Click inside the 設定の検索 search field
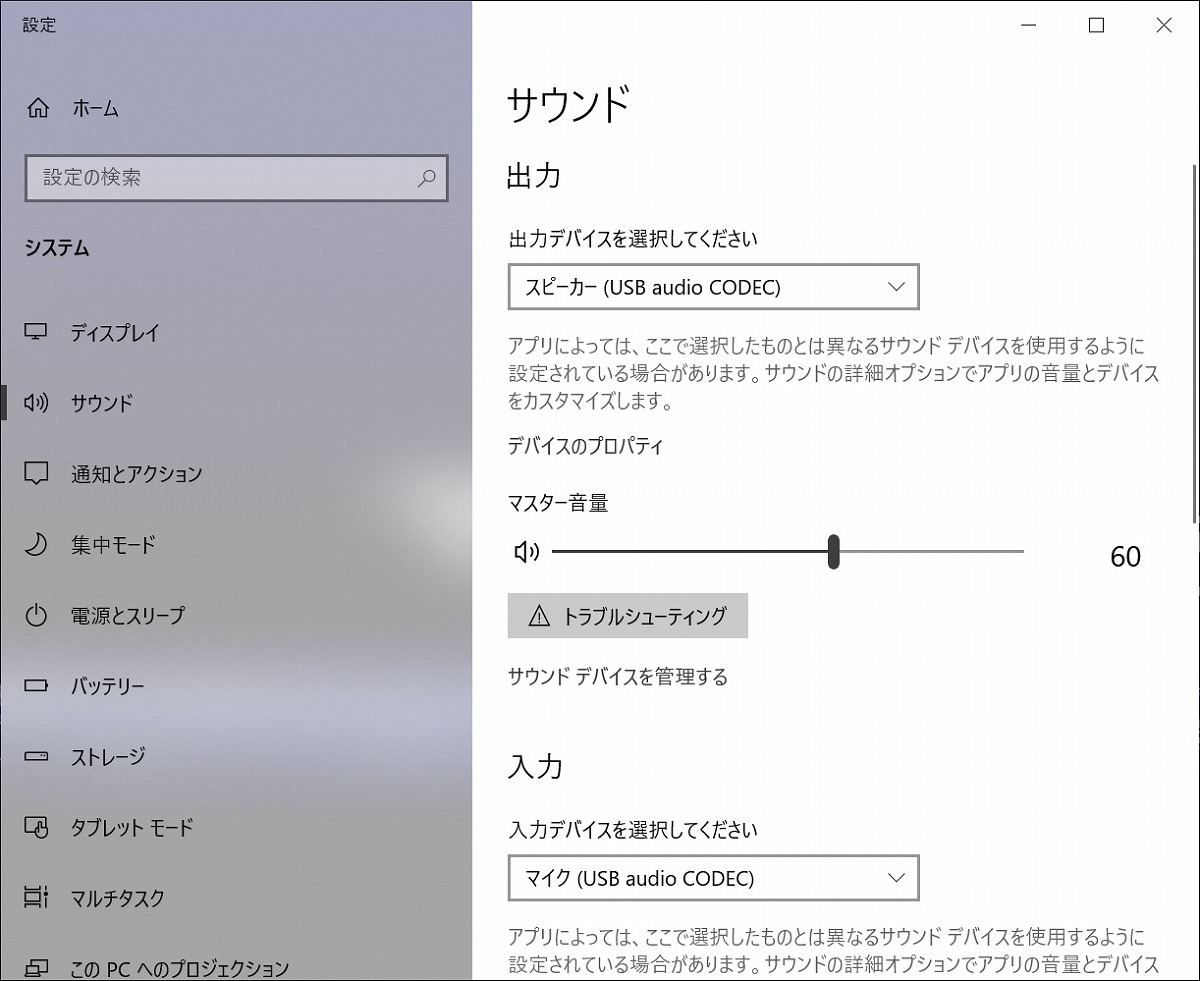 236,178
